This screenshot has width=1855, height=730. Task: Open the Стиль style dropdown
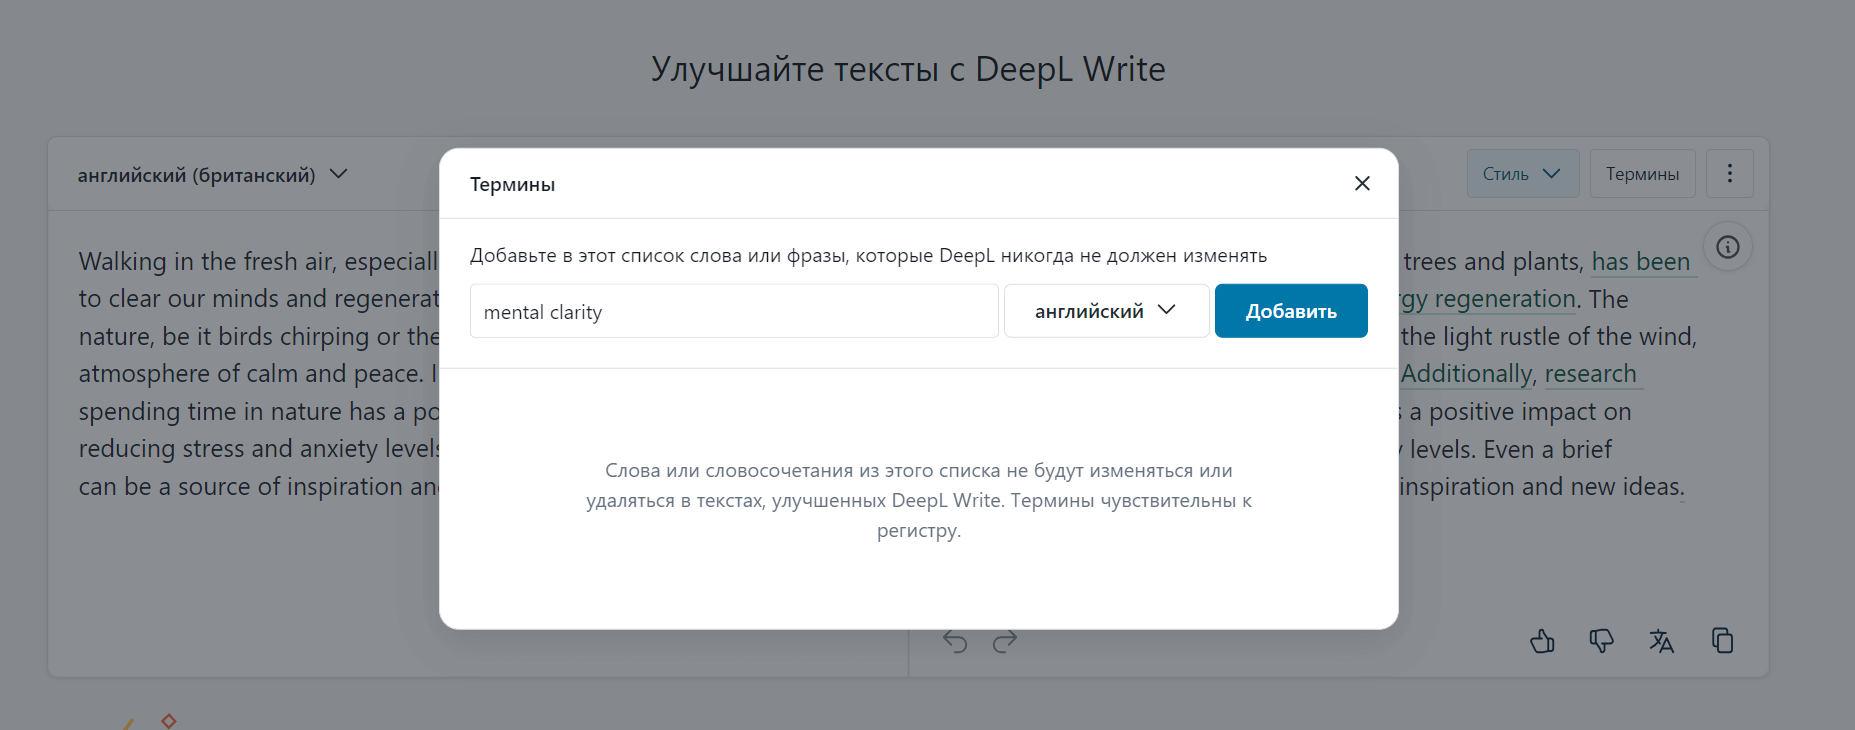click(x=1521, y=174)
